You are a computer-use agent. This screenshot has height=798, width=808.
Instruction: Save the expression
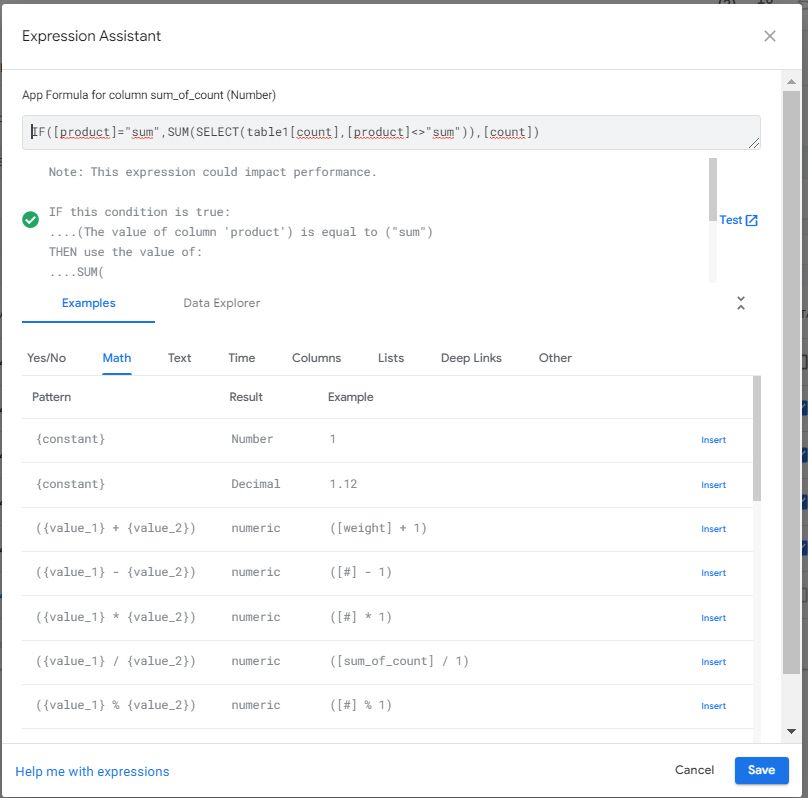(761, 770)
